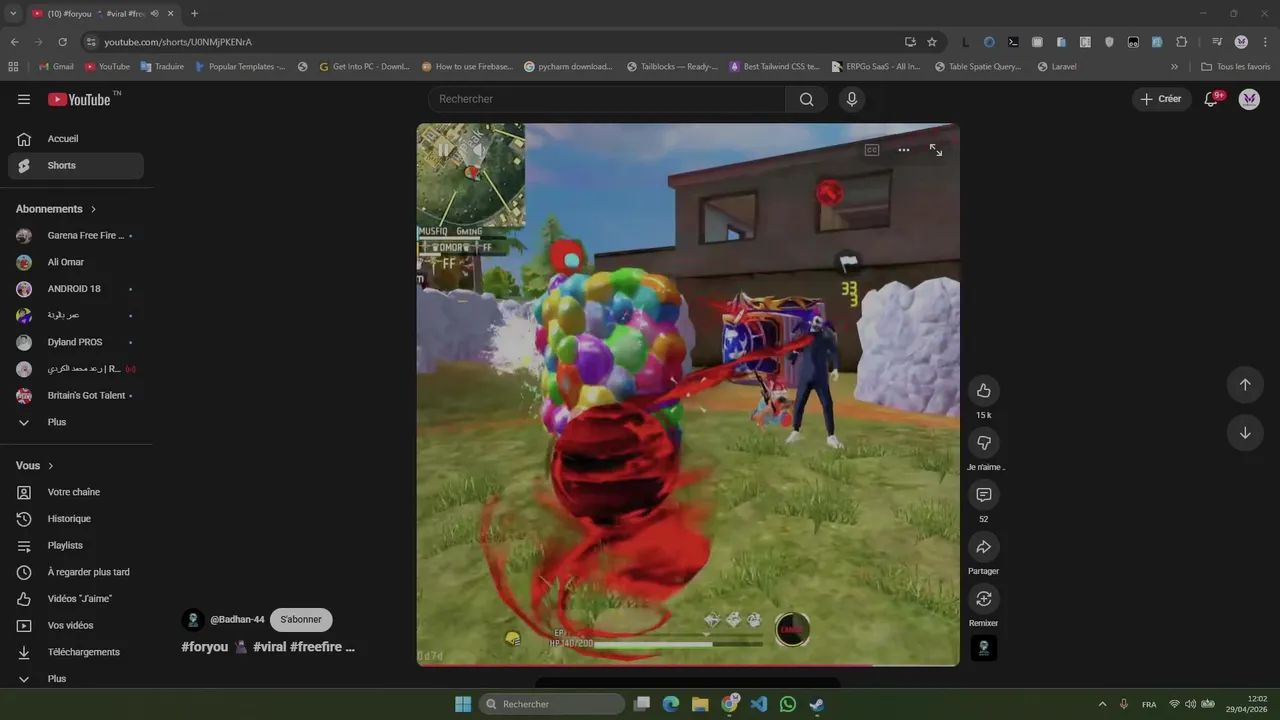Open Téléchargements in the sidebar
Viewport: 1280px width, 720px height.
point(76,652)
